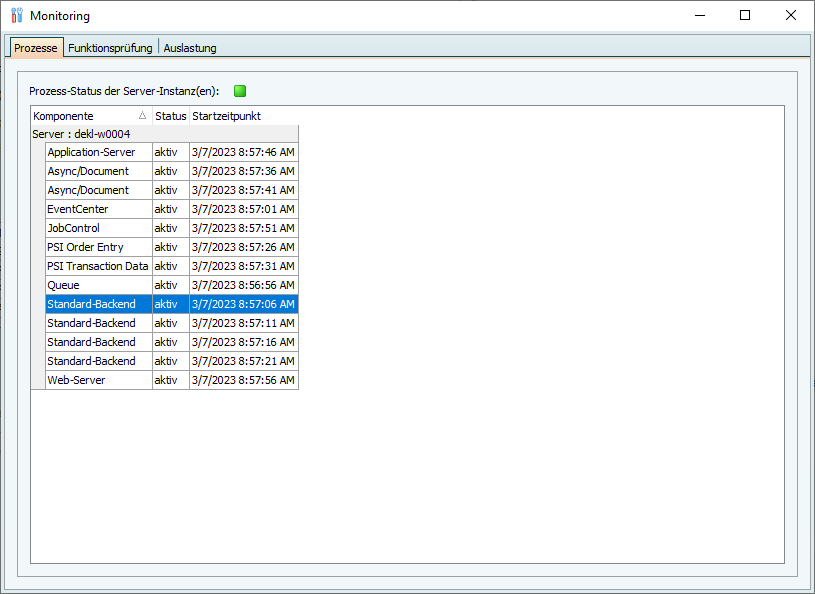
Task: Minimize the Monitoring window
Action: (x=699, y=16)
